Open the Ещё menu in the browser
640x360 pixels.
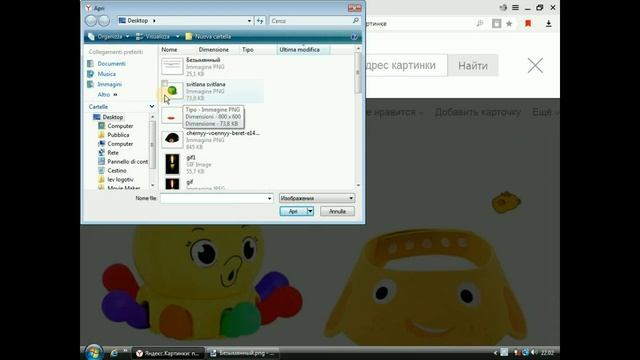pos(545,112)
